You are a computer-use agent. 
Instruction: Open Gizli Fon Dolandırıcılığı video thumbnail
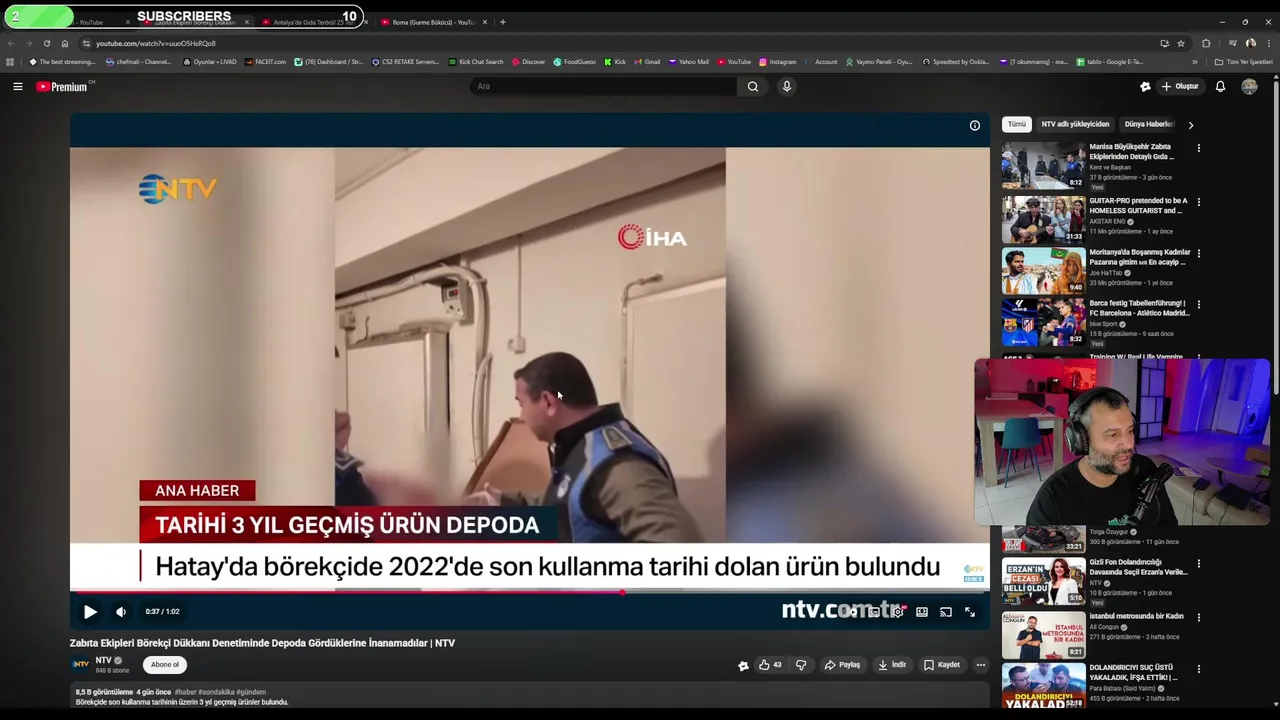point(1043,582)
